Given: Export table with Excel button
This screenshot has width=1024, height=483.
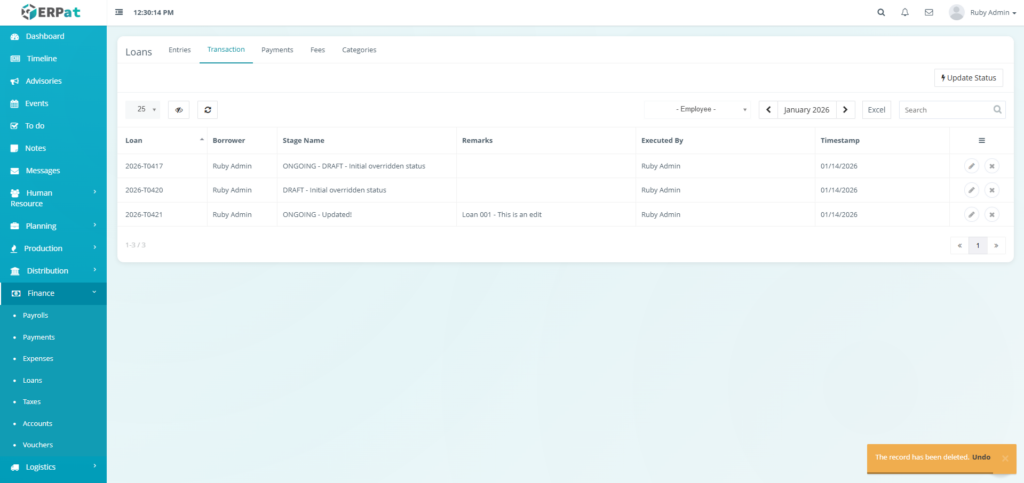Looking at the screenshot, I should [x=876, y=110].
